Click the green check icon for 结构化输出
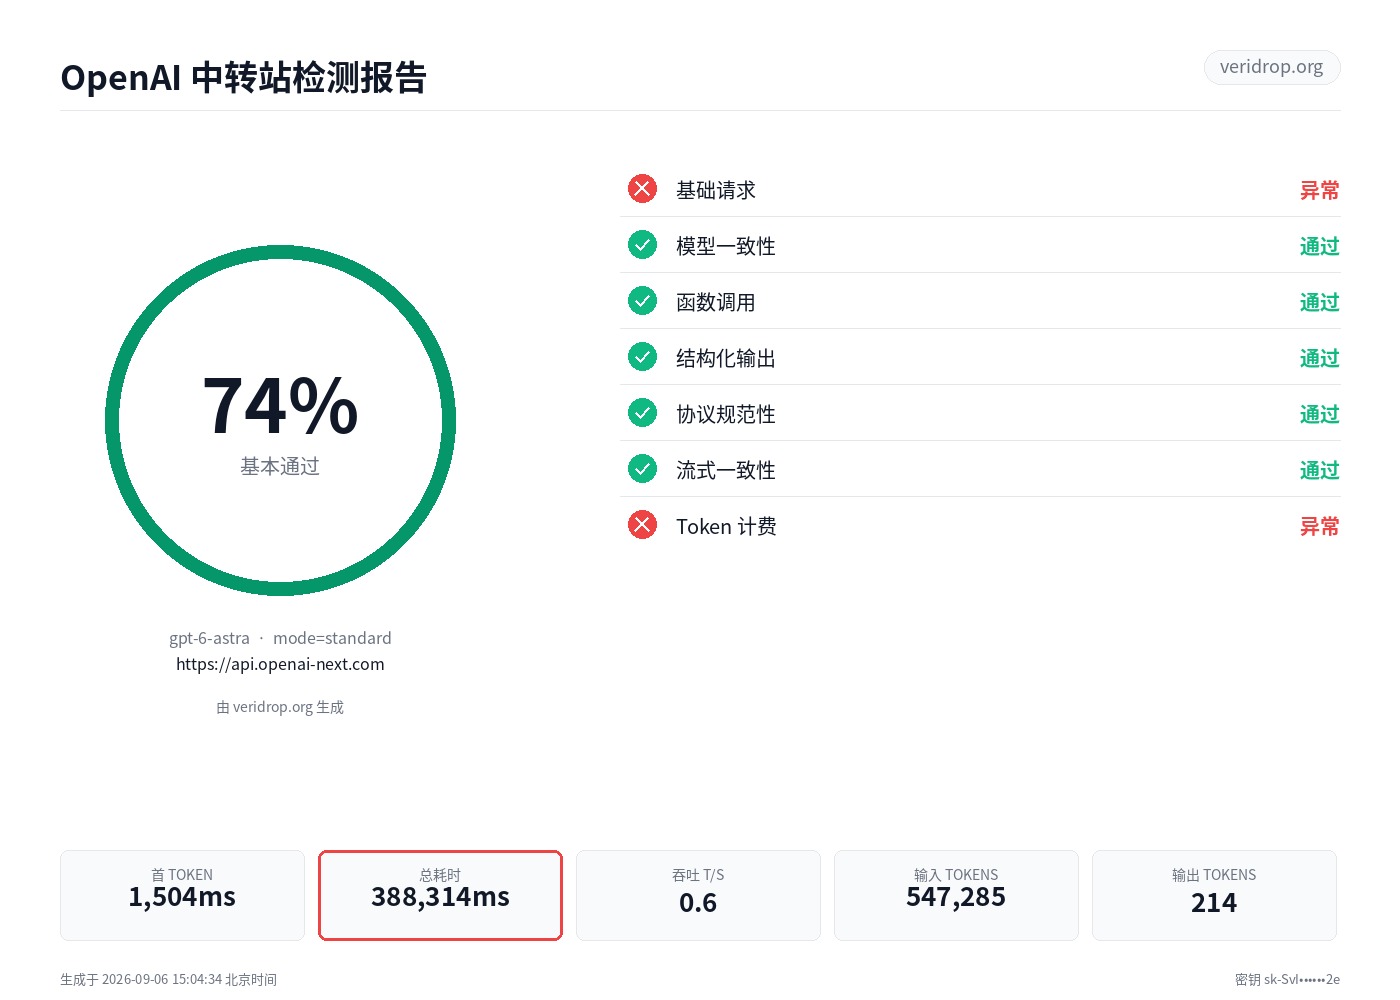The width and height of the screenshot is (1400, 1000). point(642,357)
